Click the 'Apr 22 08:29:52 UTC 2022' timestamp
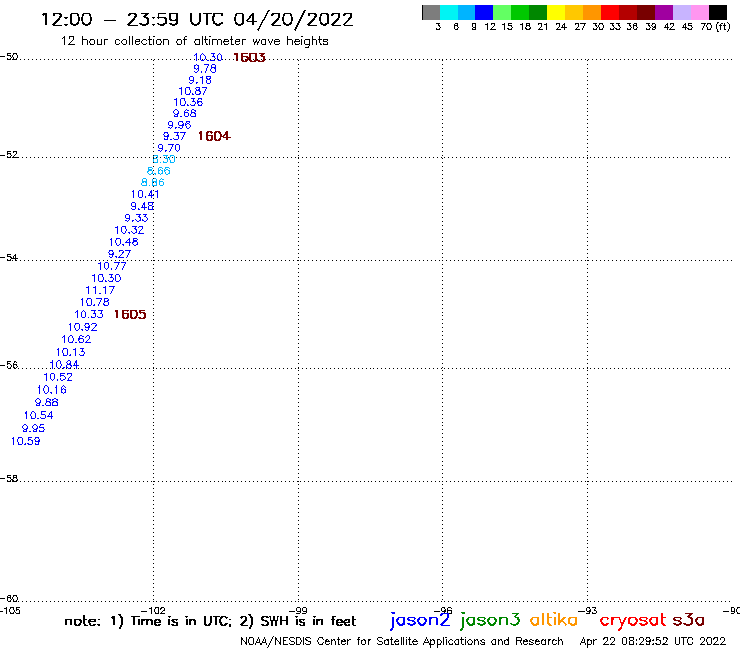 tap(653, 642)
